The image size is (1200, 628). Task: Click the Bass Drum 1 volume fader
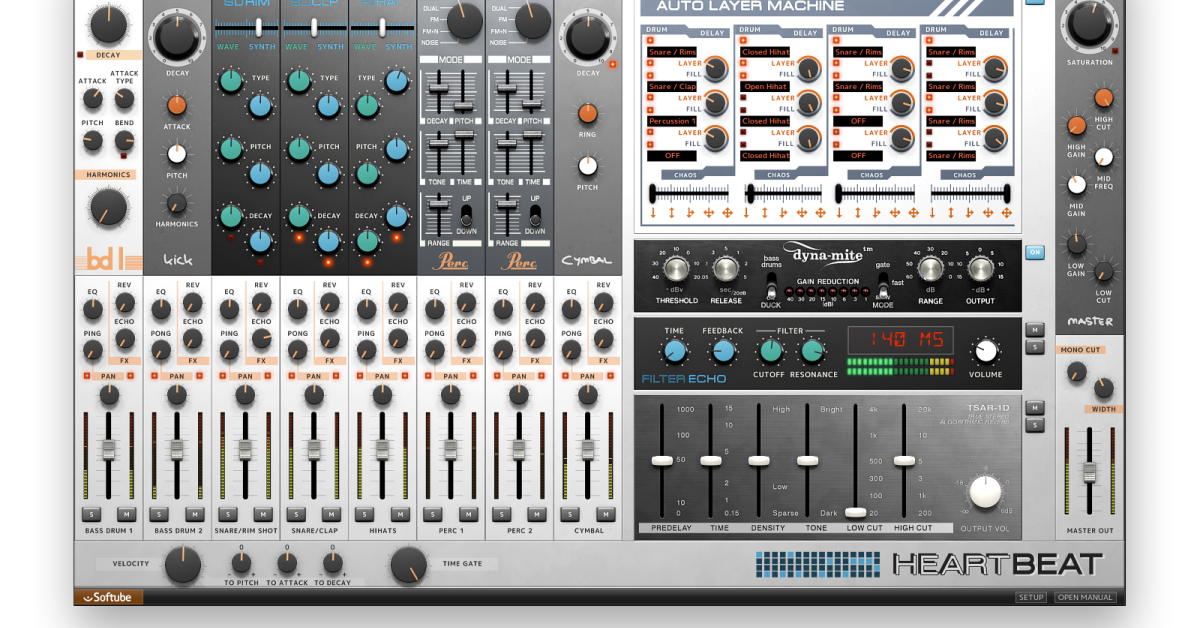pyautogui.click(x=109, y=449)
